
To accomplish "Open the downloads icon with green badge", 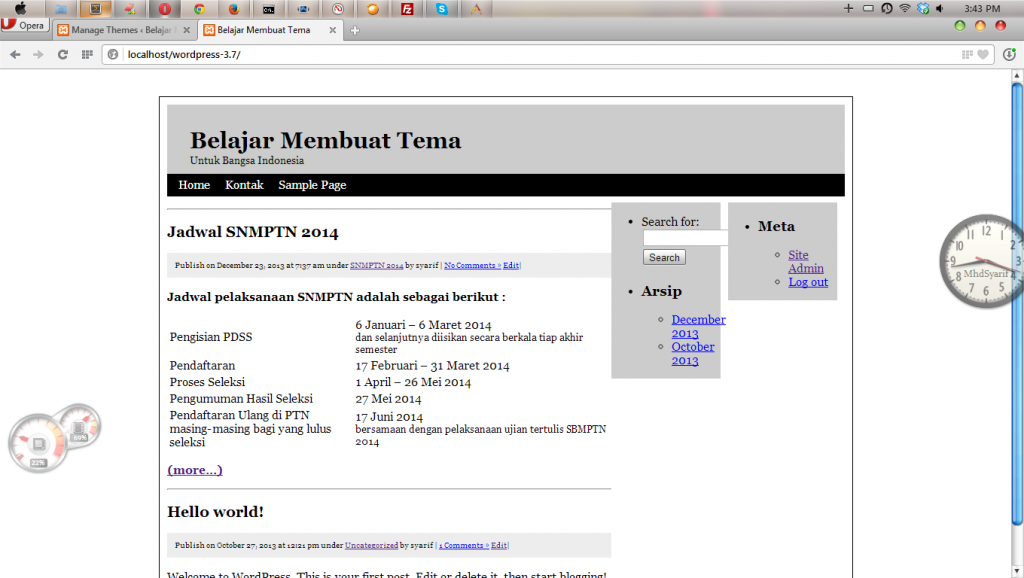I will pos(1008,54).
